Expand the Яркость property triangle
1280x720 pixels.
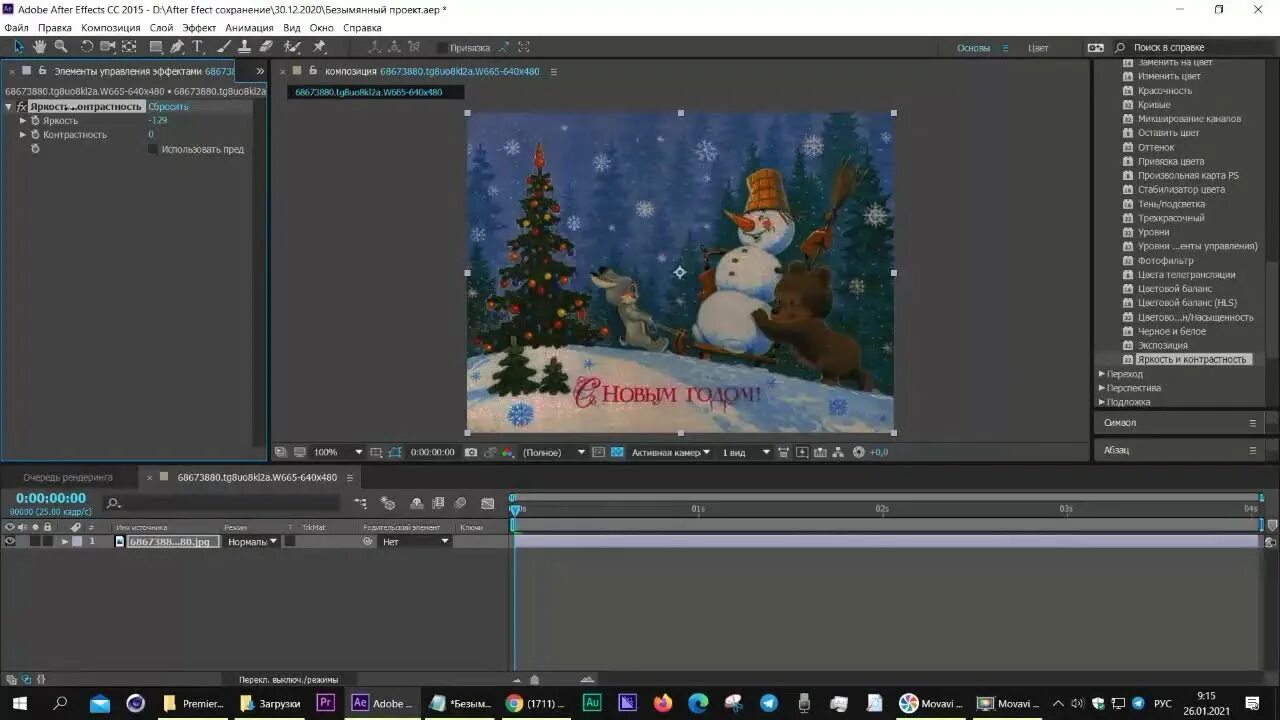point(23,120)
